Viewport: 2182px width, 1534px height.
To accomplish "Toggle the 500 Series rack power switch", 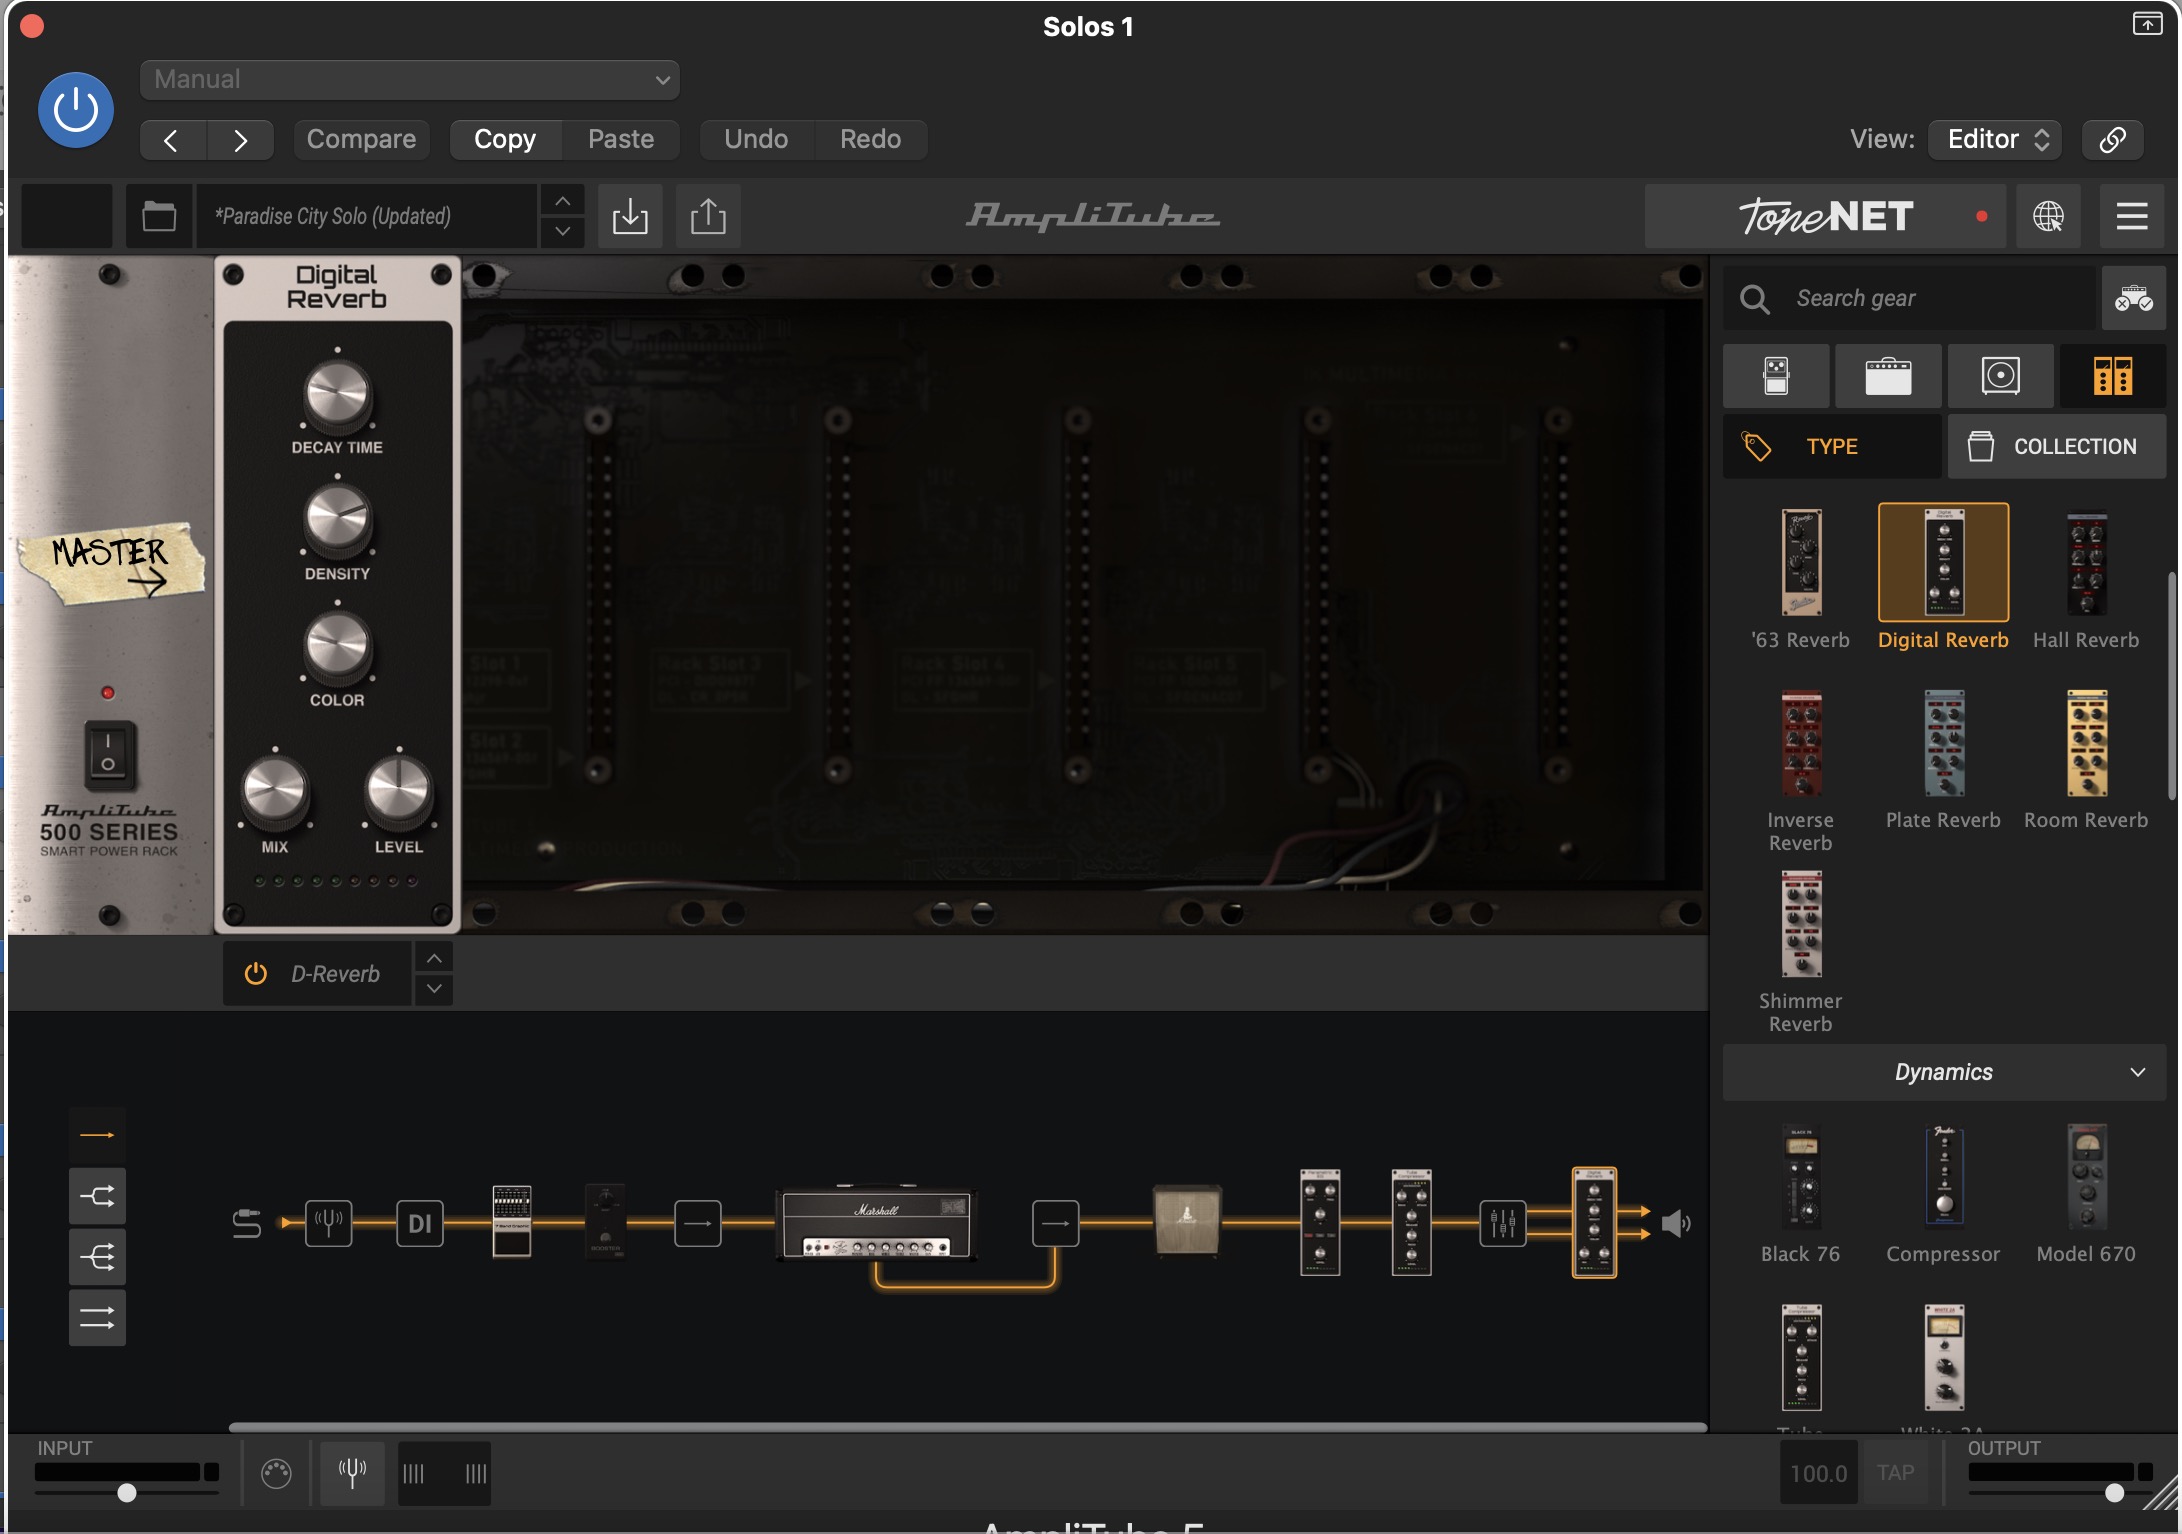I will tap(108, 755).
